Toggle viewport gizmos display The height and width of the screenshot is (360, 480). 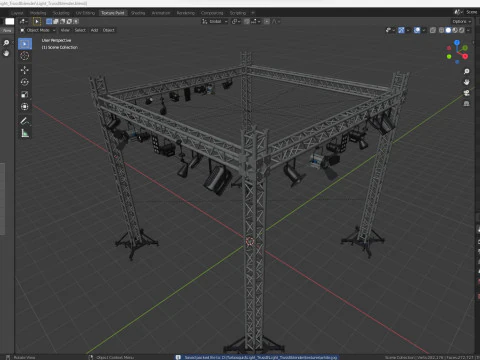point(401,30)
